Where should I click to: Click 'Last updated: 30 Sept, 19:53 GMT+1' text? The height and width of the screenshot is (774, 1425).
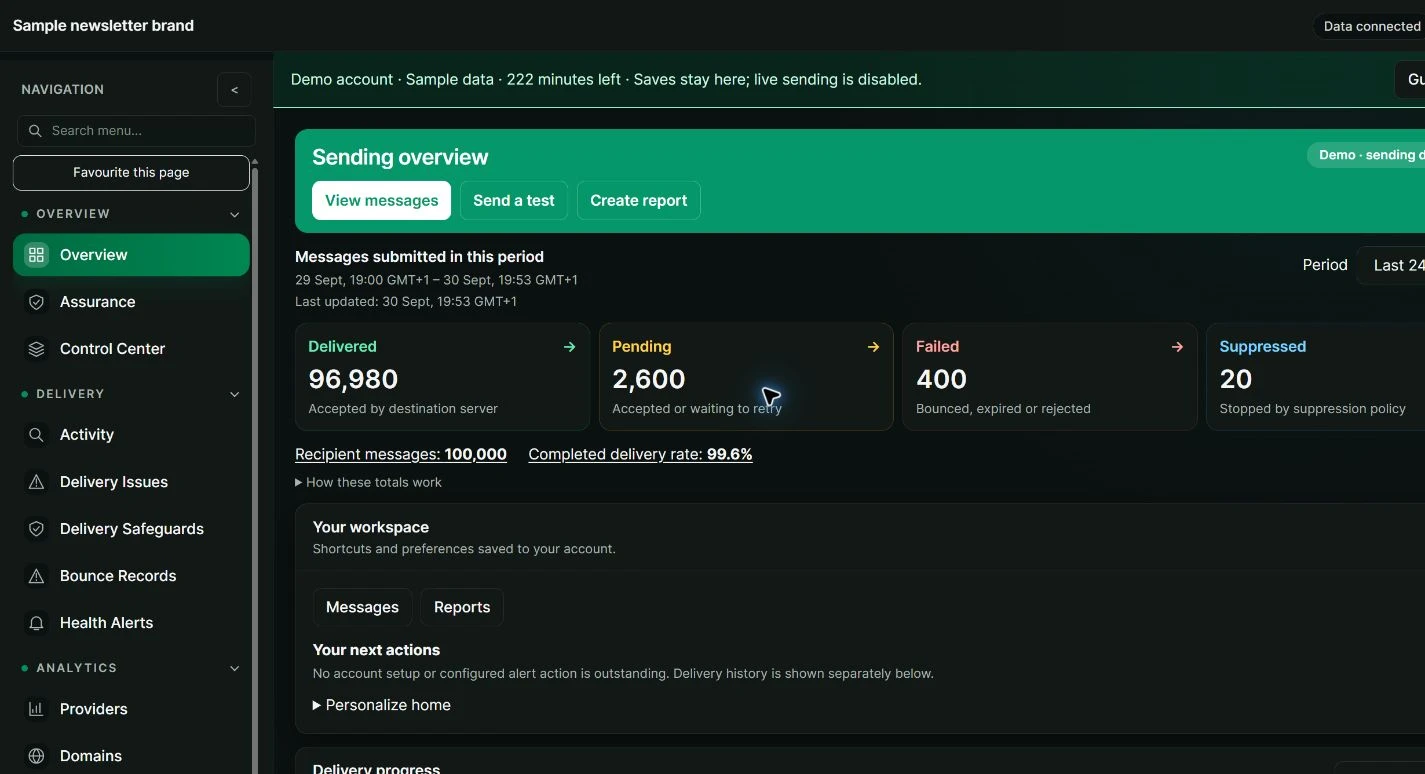(x=406, y=301)
